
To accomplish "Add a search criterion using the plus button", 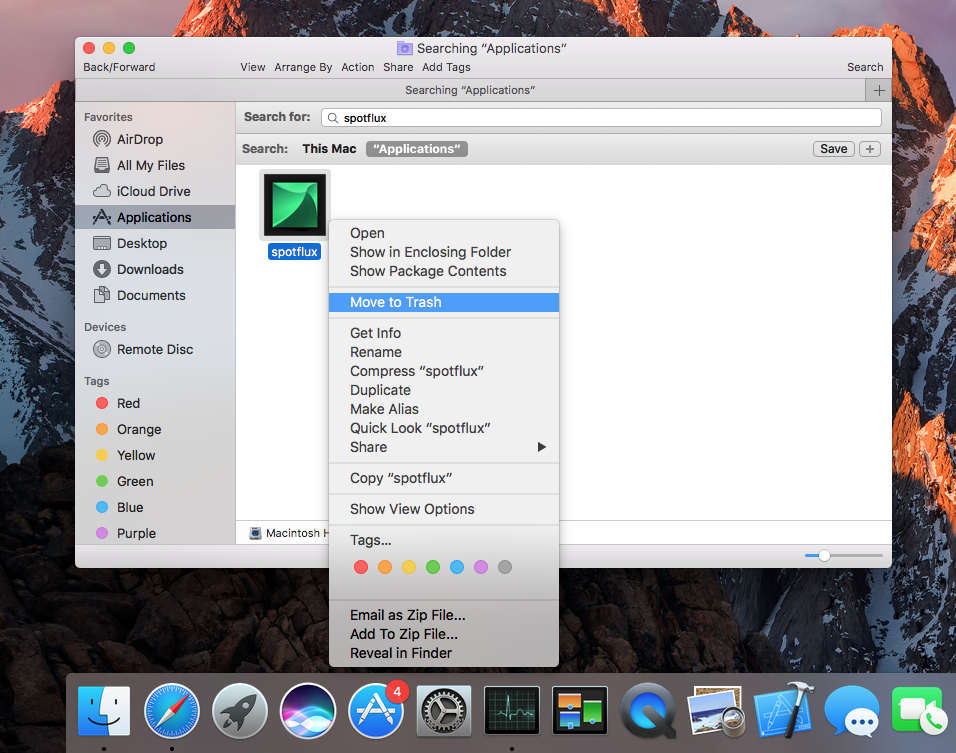I will pyautogui.click(x=869, y=148).
